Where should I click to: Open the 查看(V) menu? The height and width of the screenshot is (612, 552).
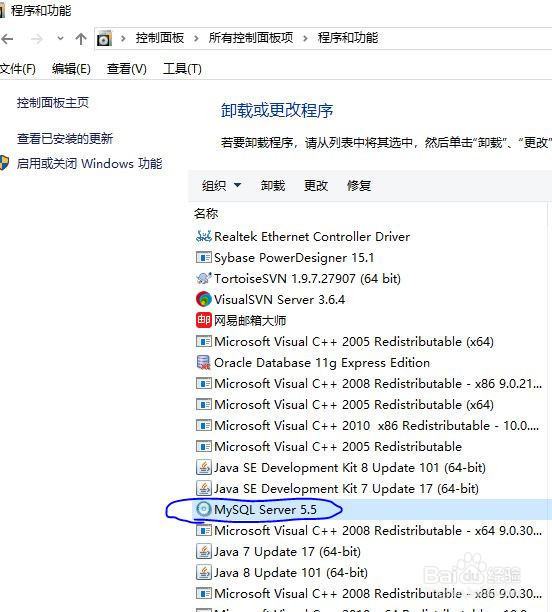point(127,69)
